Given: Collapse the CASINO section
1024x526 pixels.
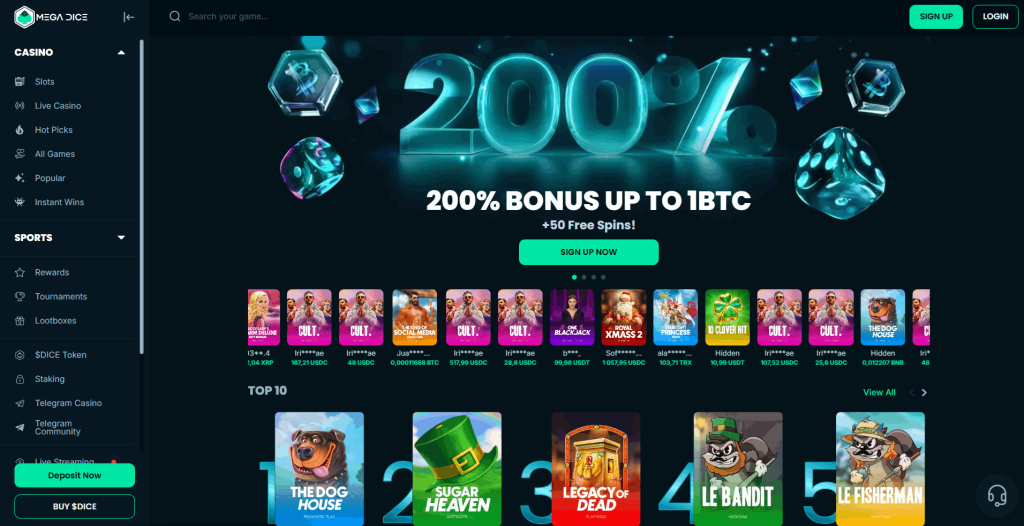Looking at the screenshot, I should [121, 53].
